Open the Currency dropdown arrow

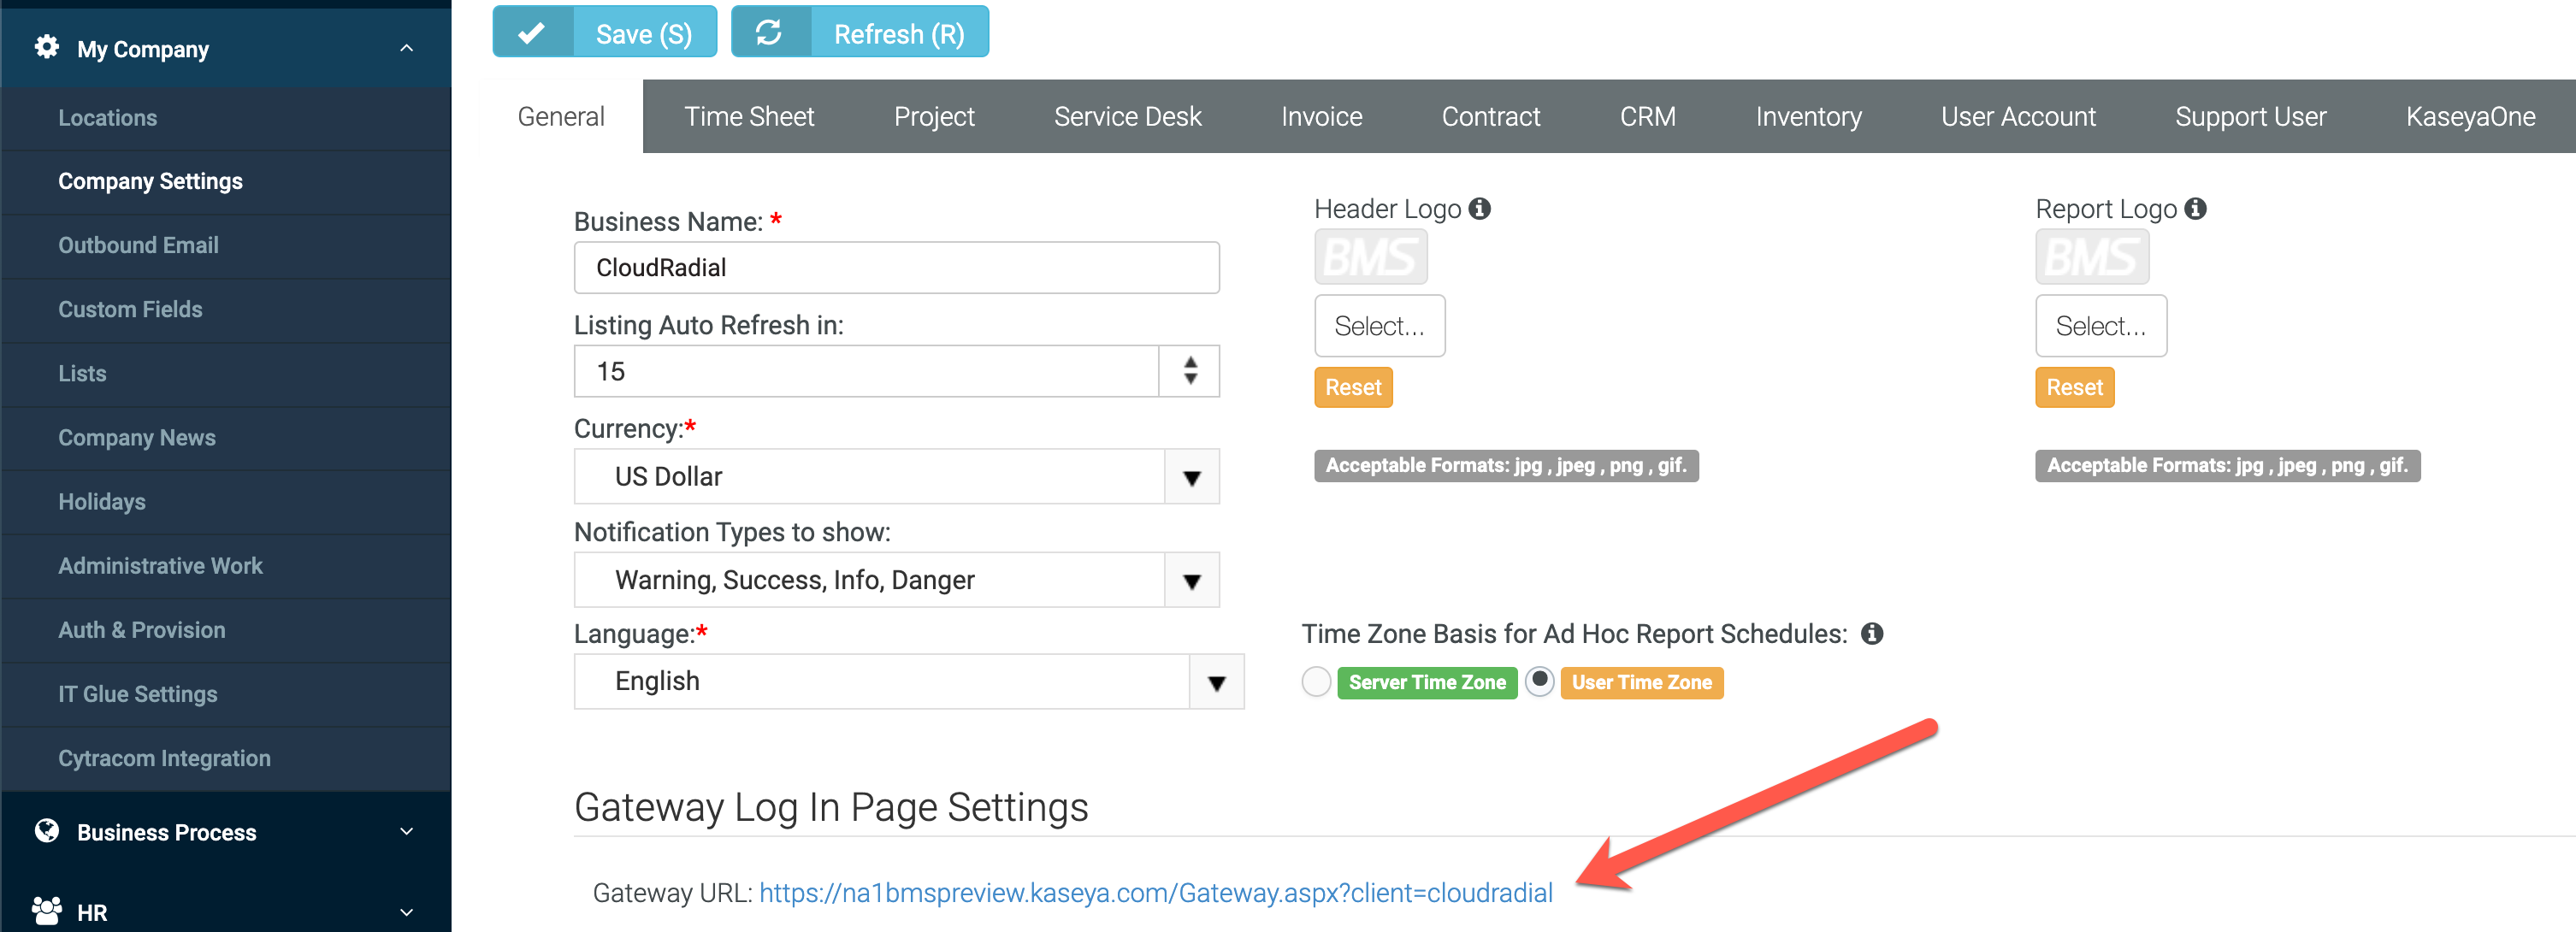1192,477
